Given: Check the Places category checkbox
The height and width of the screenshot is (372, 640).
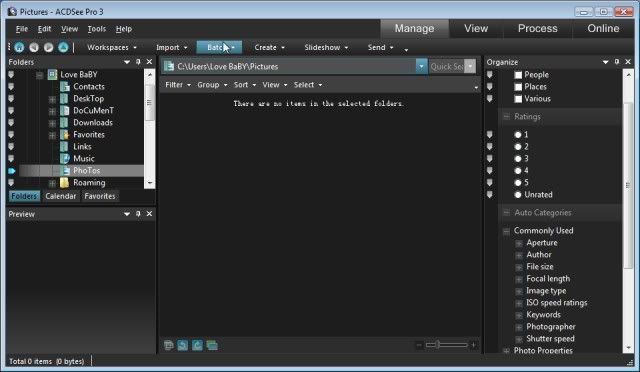Looking at the screenshot, I should click(x=518, y=87).
